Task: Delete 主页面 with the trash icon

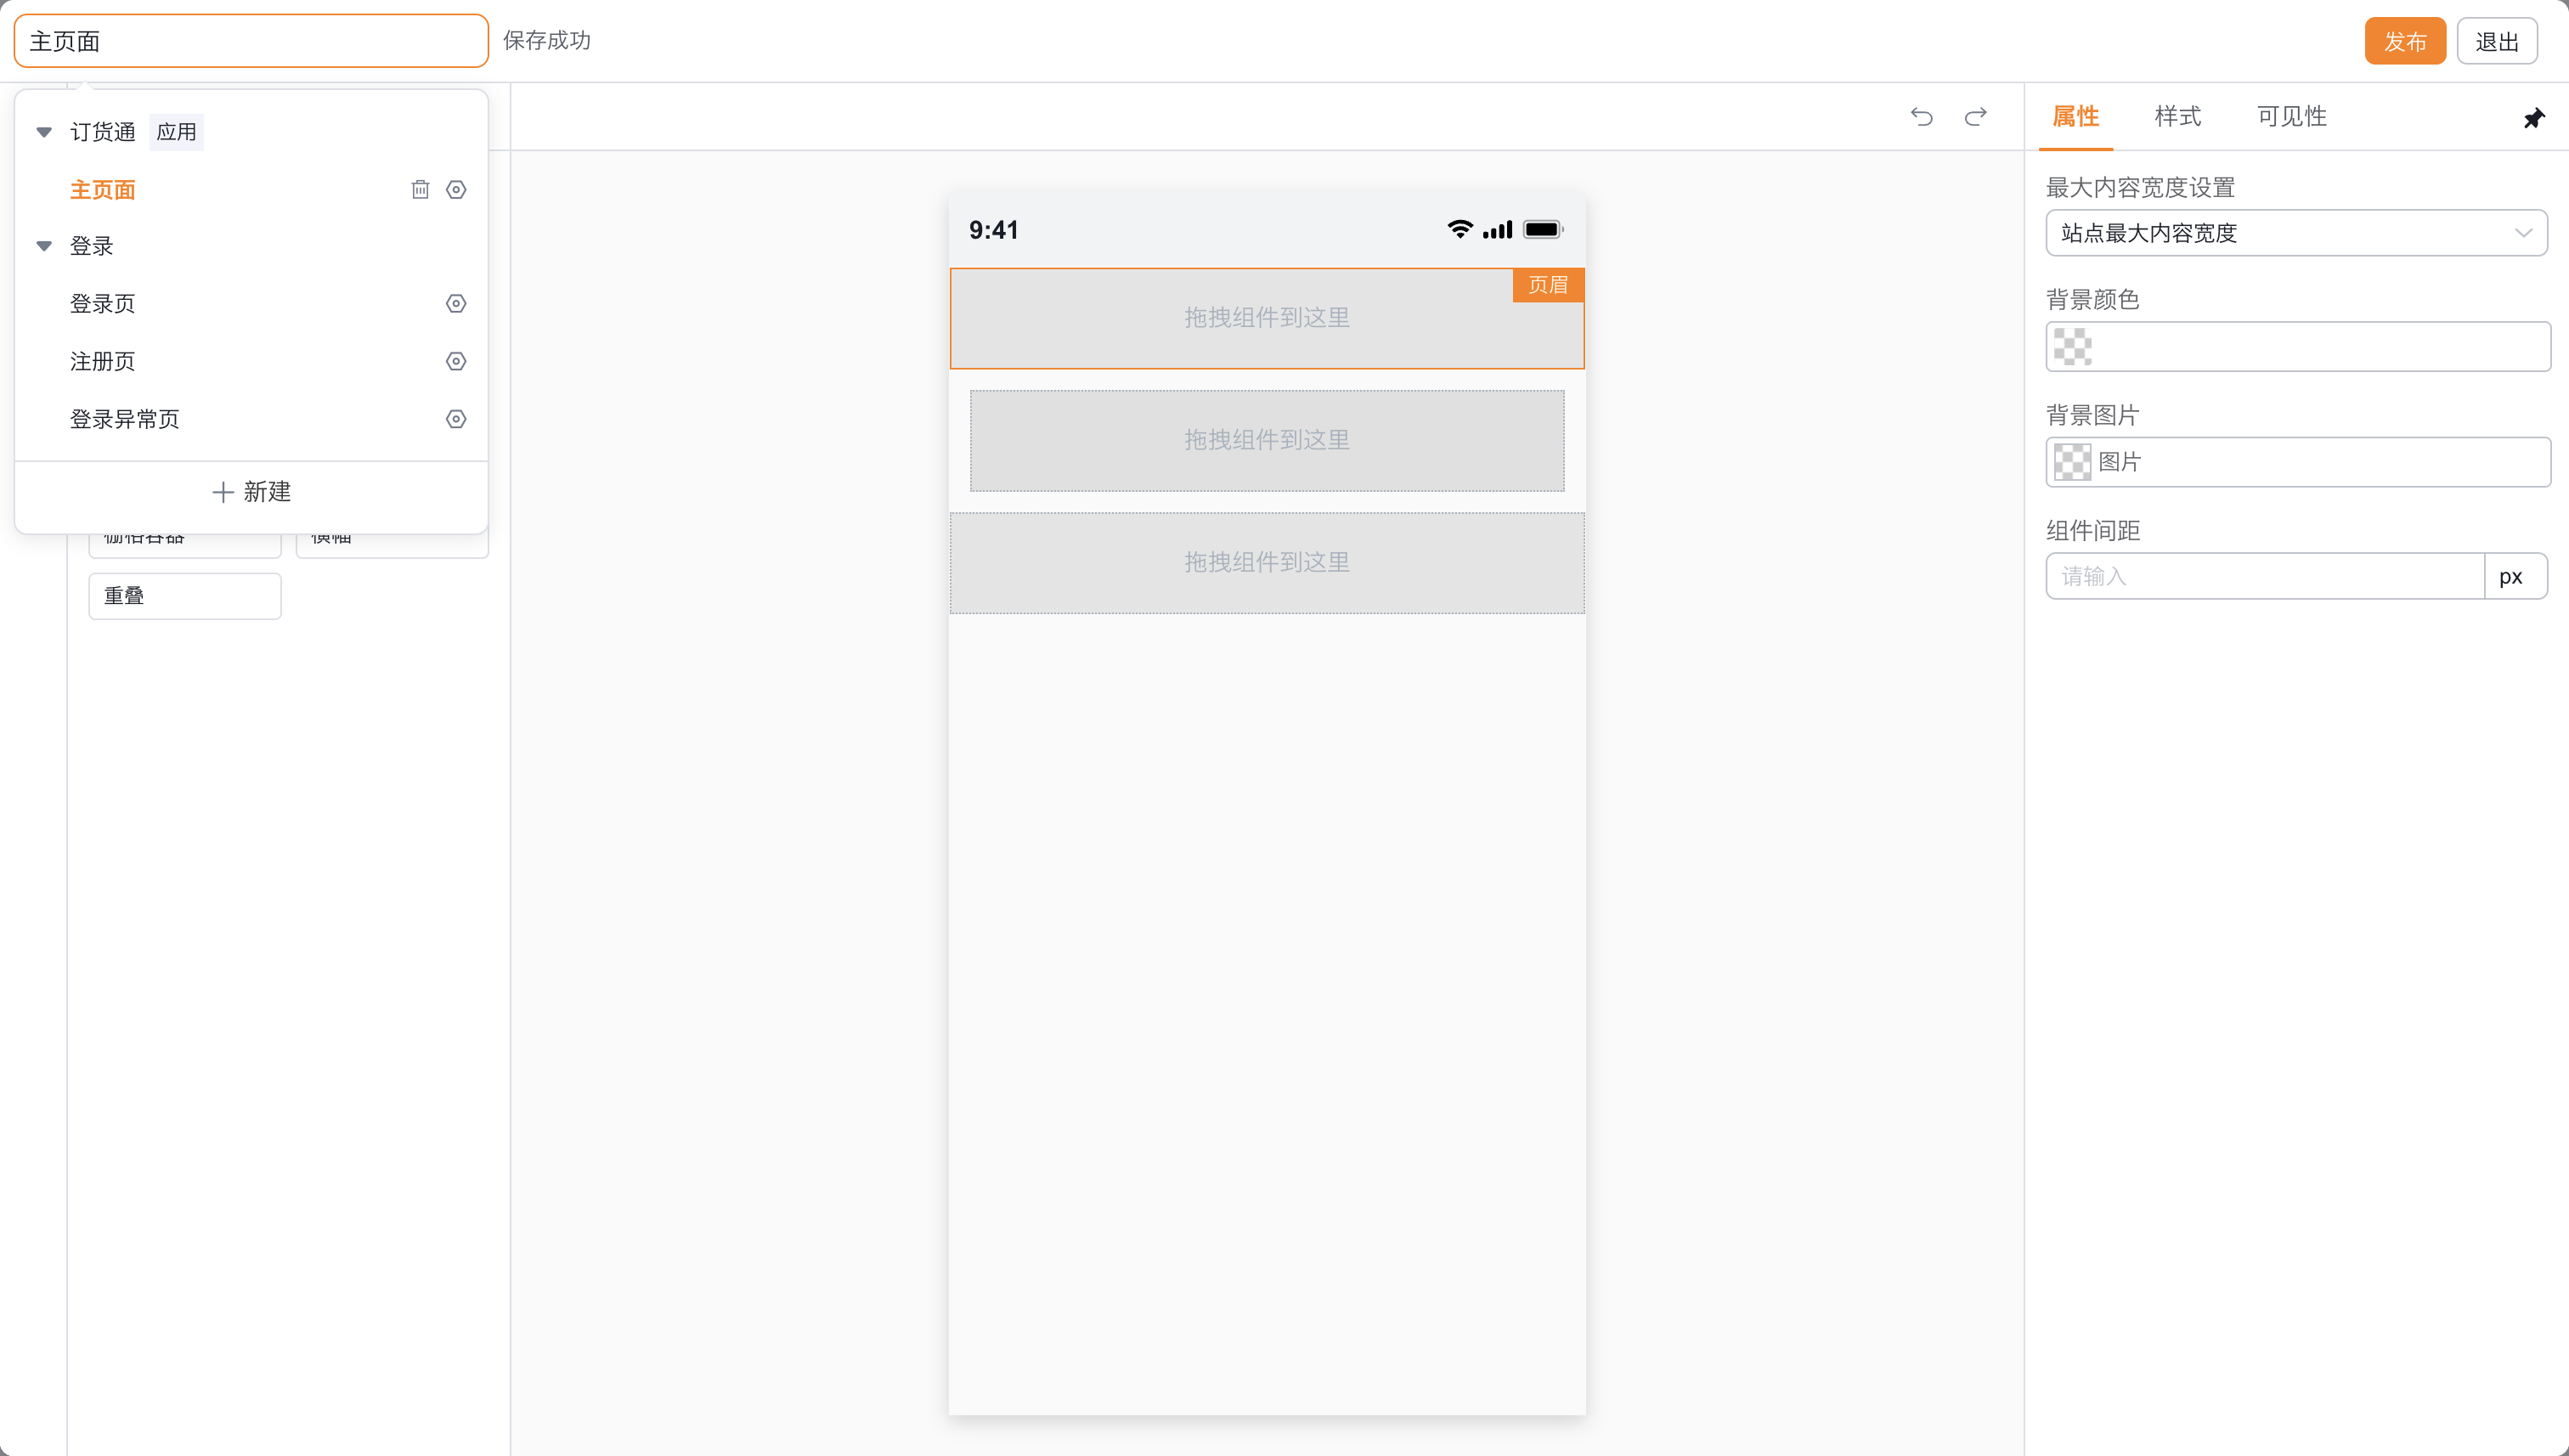Action: [x=420, y=189]
